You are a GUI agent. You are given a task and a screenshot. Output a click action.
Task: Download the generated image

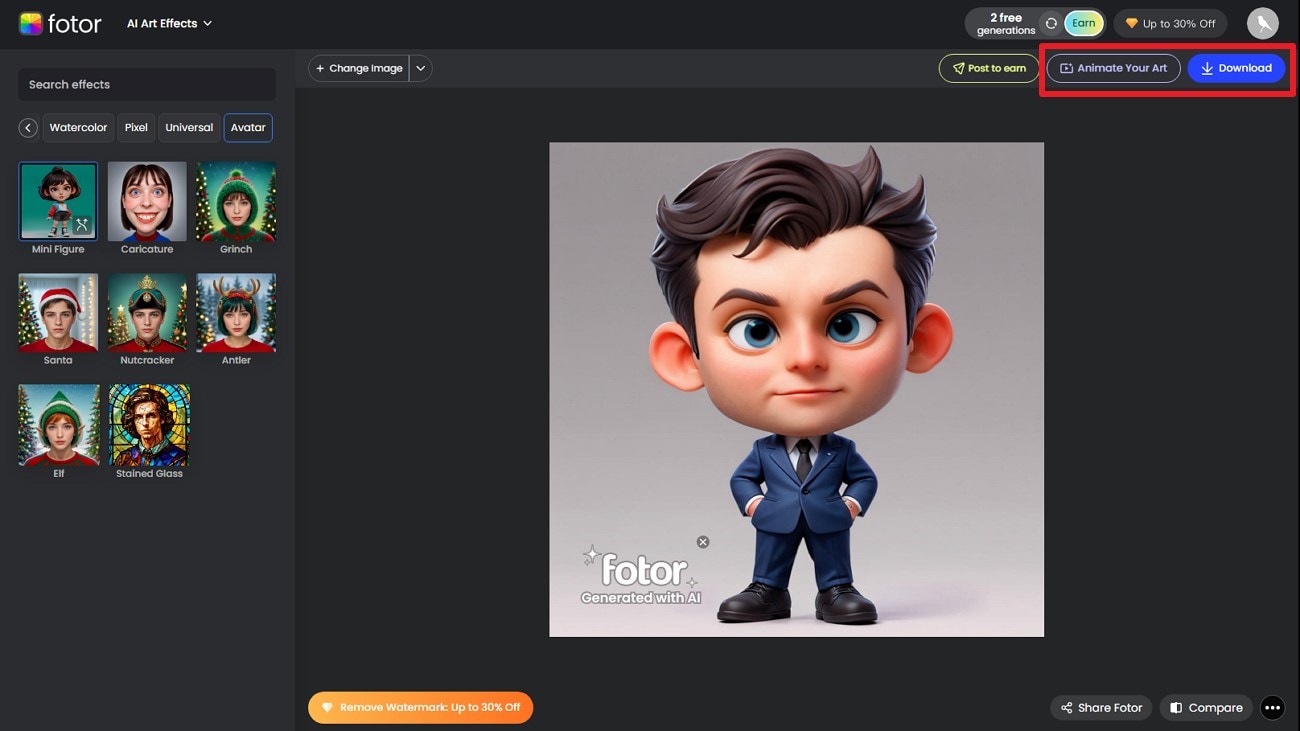click(x=1236, y=68)
